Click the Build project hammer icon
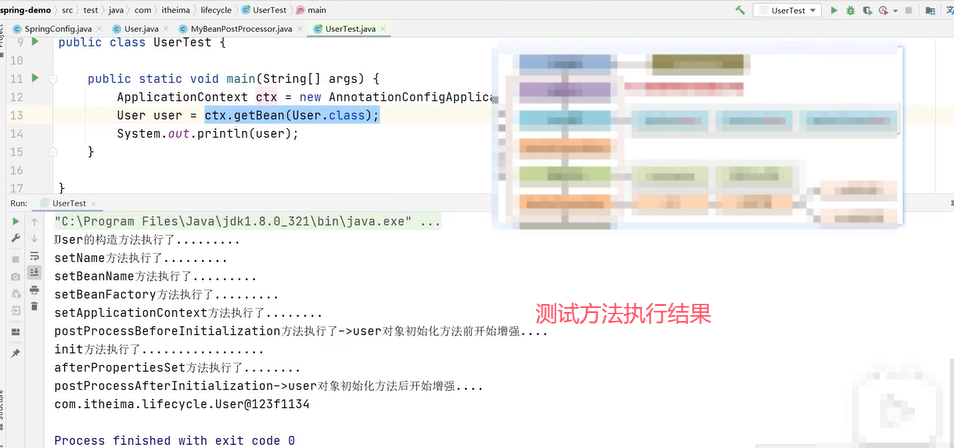This screenshot has width=954, height=448. coord(740,10)
